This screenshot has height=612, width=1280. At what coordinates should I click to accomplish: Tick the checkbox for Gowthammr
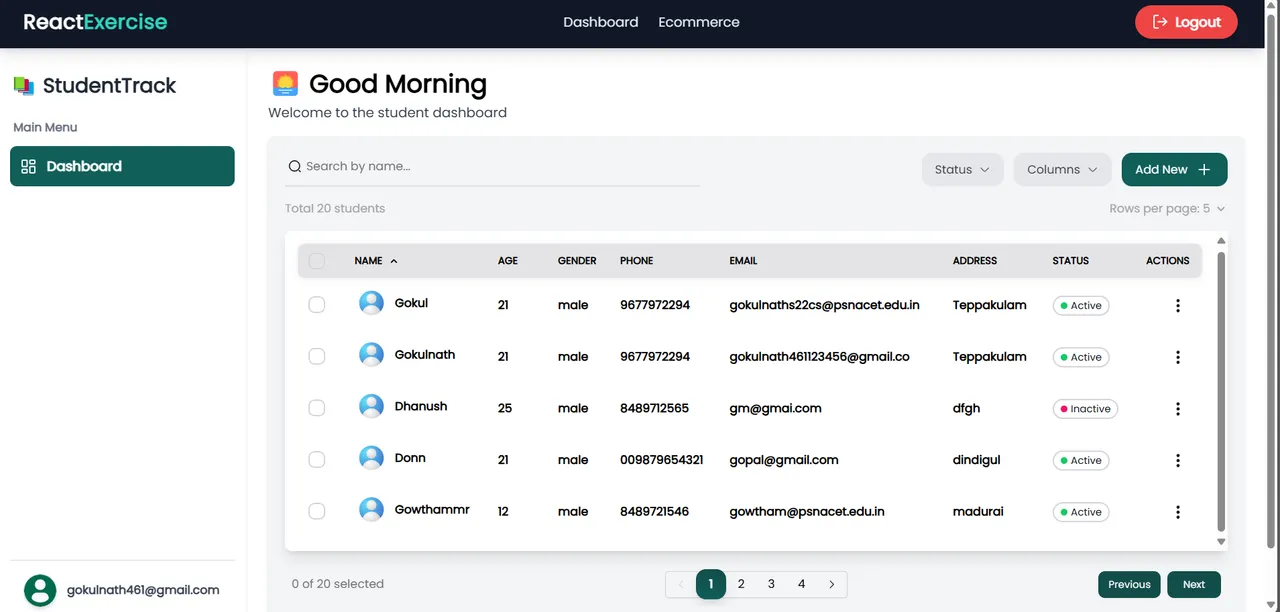[x=317, y=511]
